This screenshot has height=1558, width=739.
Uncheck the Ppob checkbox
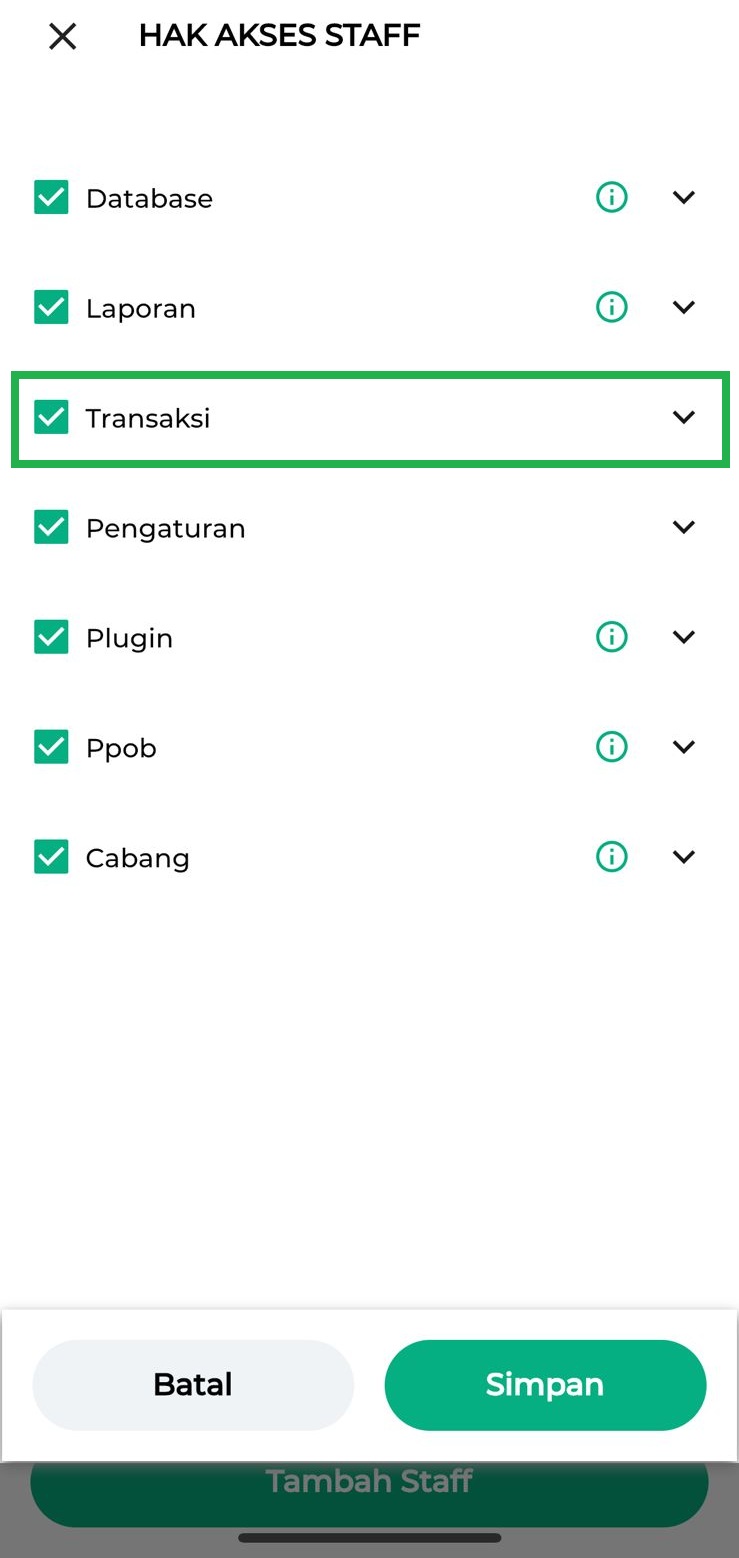(x=51, y=747)
